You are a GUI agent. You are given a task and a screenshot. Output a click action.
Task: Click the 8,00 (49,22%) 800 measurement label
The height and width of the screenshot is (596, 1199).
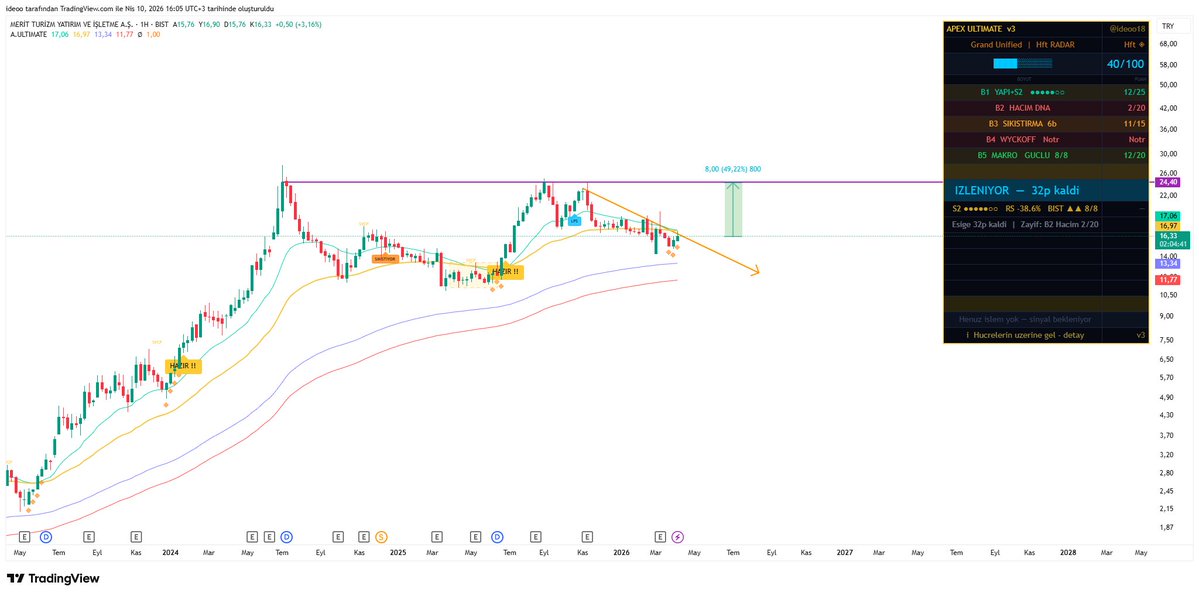(x=733, y=169)
